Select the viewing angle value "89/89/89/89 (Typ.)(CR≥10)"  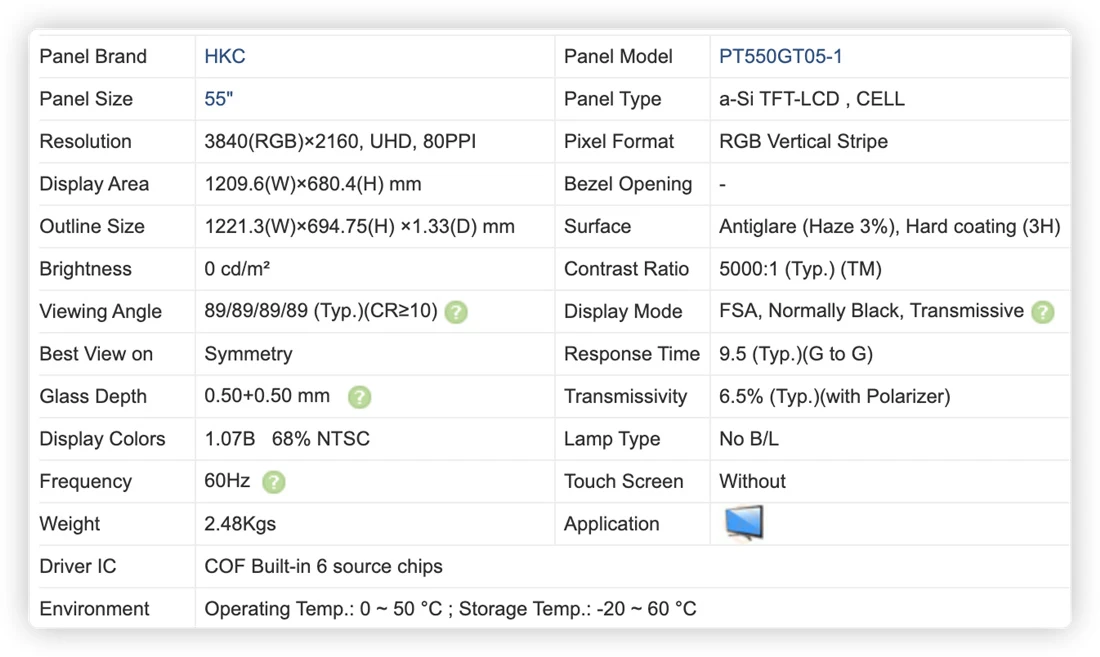click(321, 311)
